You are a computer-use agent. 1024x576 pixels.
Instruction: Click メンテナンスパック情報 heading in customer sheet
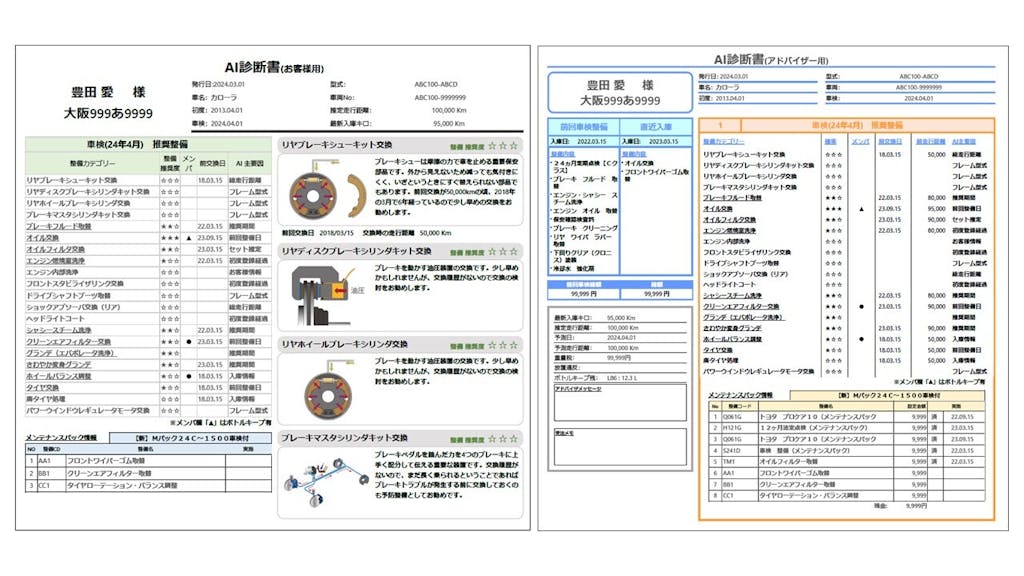coord(62,437)
